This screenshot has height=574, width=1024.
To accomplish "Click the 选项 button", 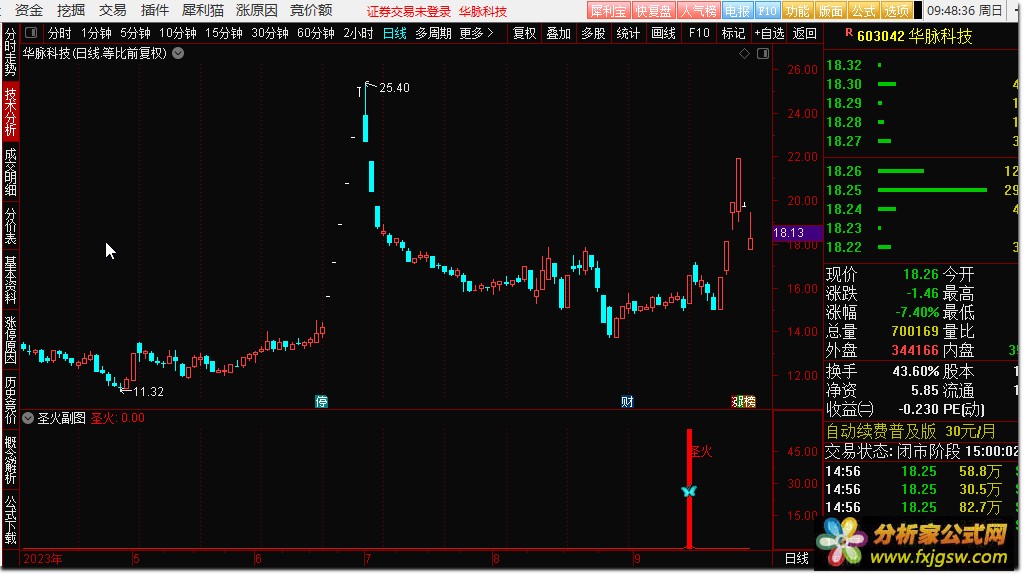I will 896,11.
